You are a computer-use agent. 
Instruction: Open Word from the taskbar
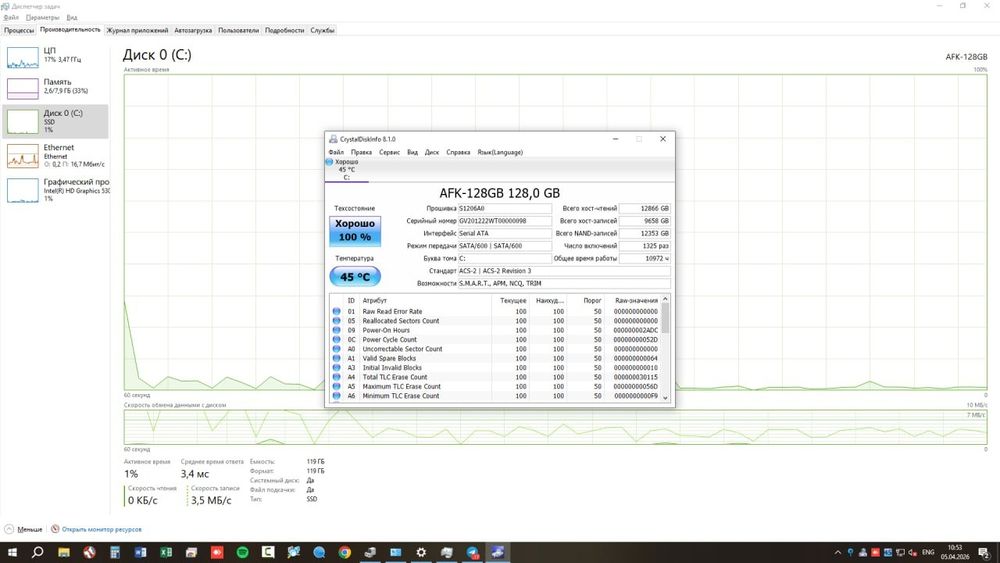click(140, 552)
